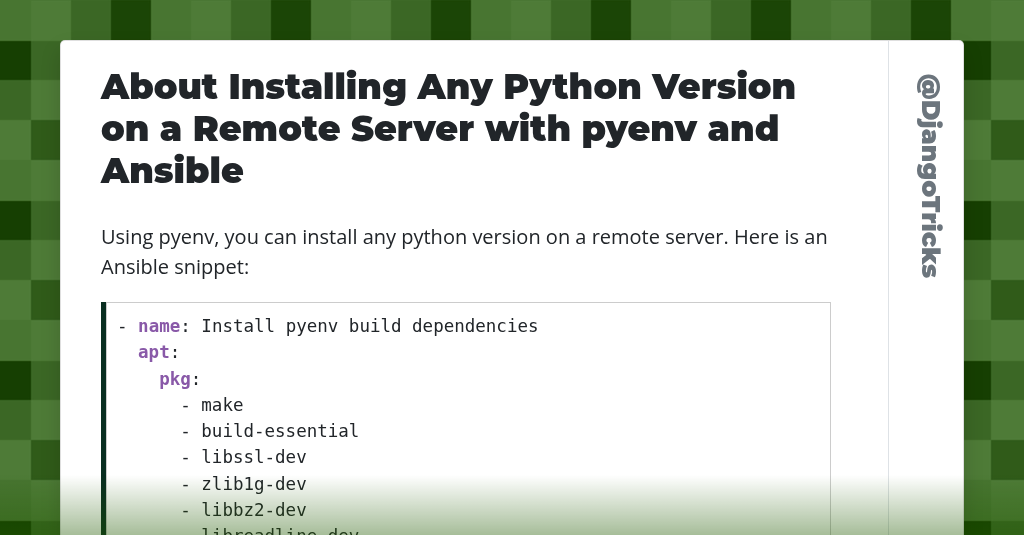Viewport: 1024px width, 535px height.
Task: Click the '- make' package line
Action: 212,405
